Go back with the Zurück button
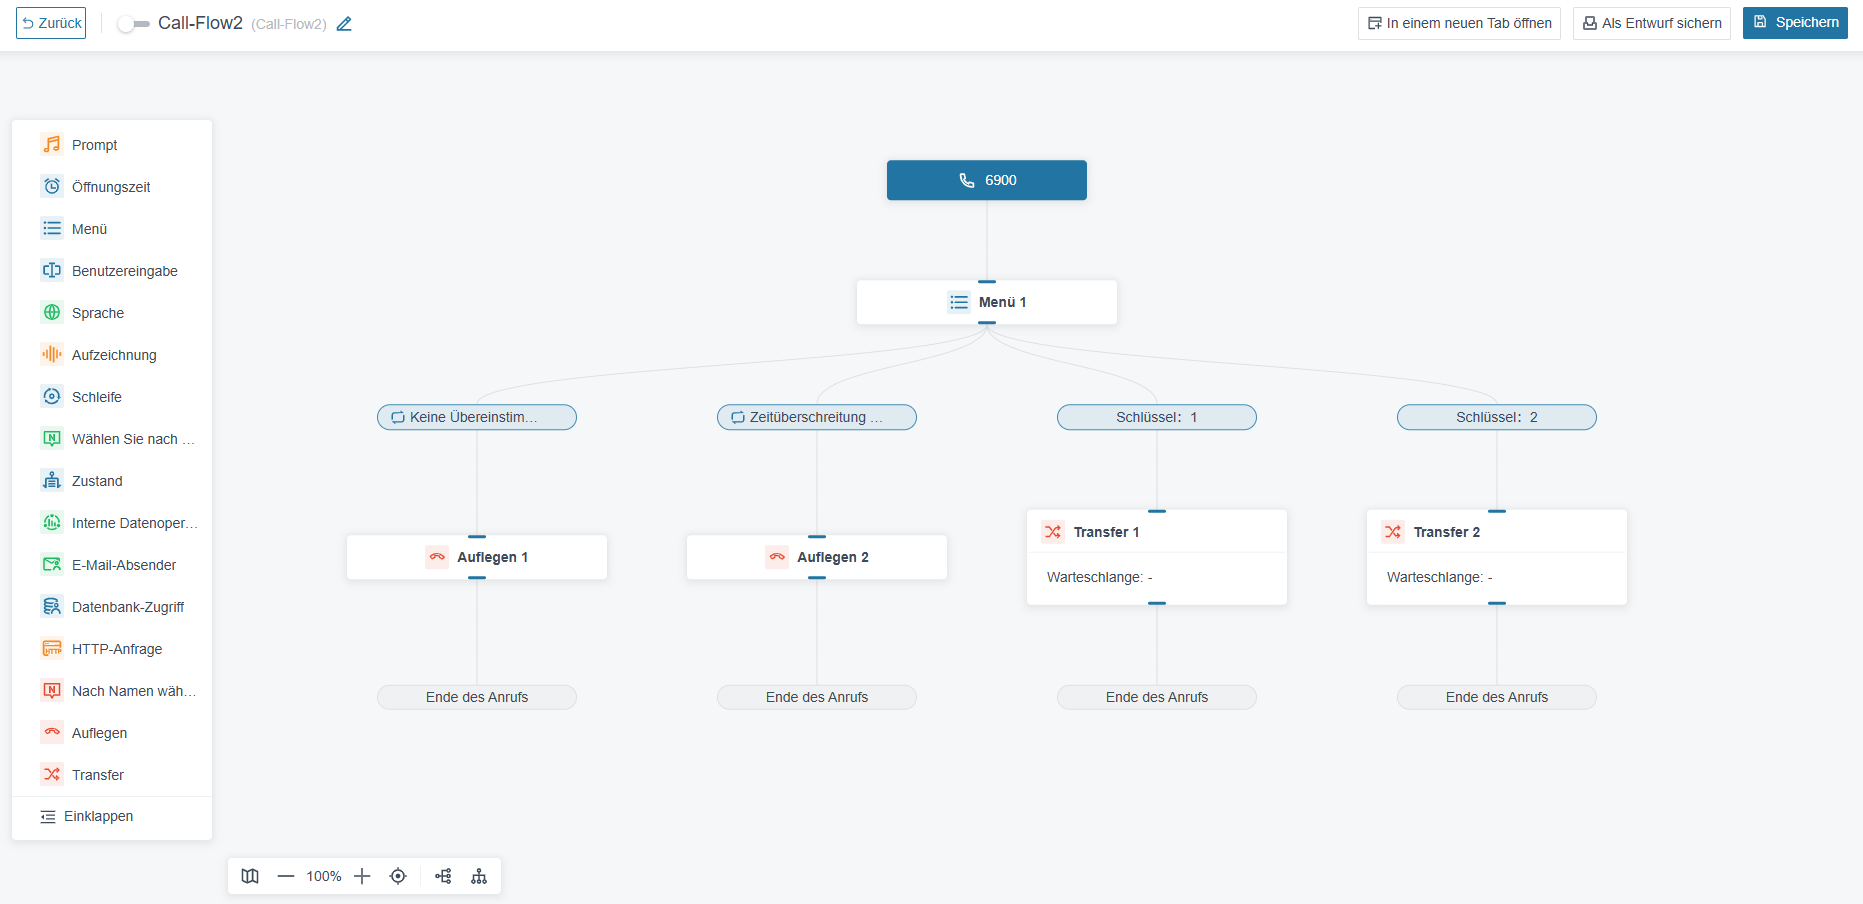Screen dimensions: 1863x904 click(x=51, y=23)
